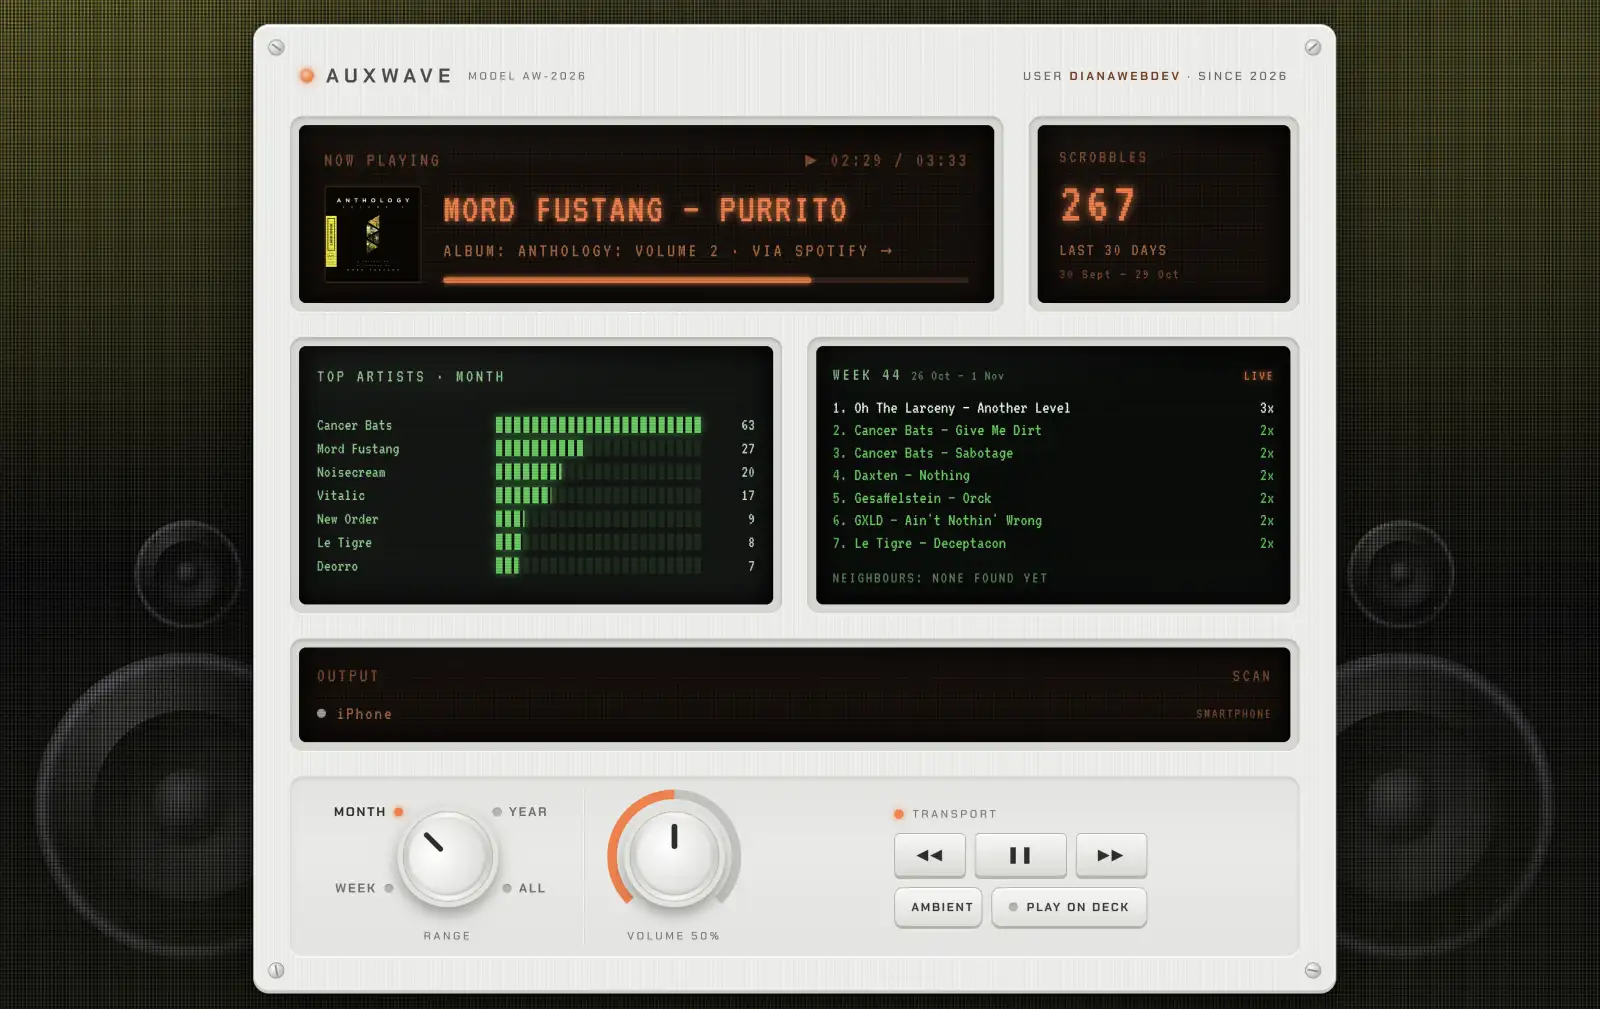
Task: Select Noisecream in Top Artists
Action: 536,472
